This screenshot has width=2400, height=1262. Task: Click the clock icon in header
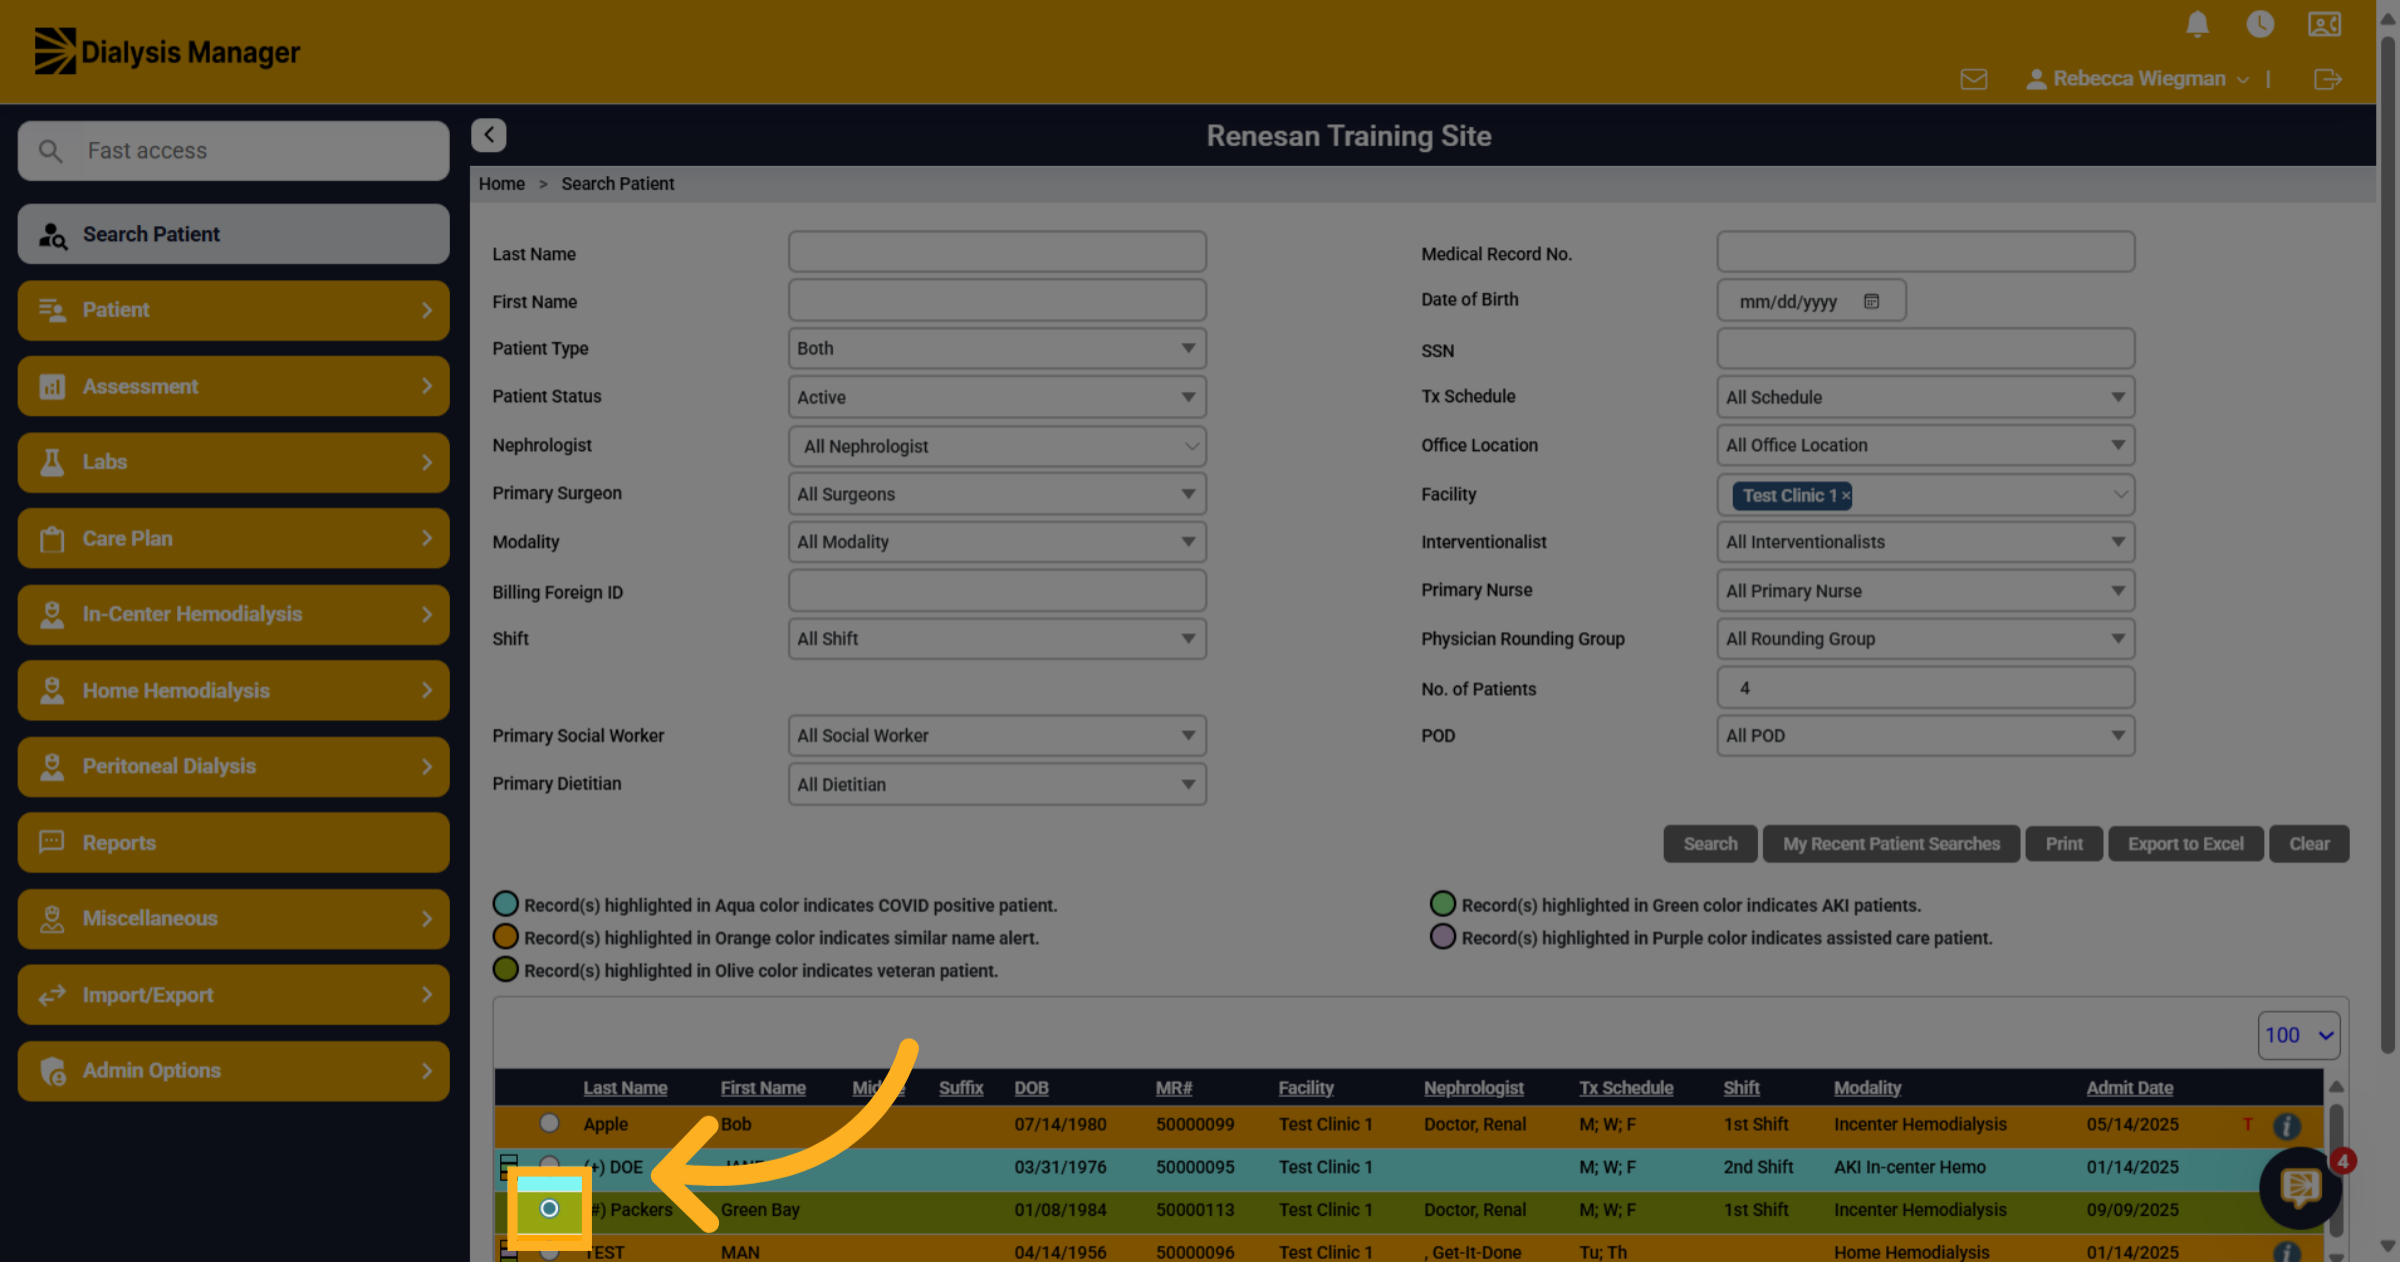[2260, 23]
